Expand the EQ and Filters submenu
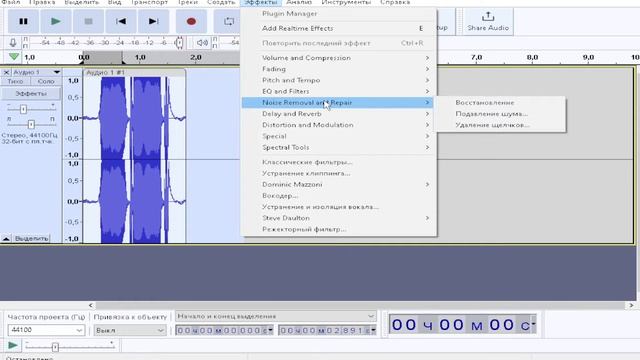 339,91
